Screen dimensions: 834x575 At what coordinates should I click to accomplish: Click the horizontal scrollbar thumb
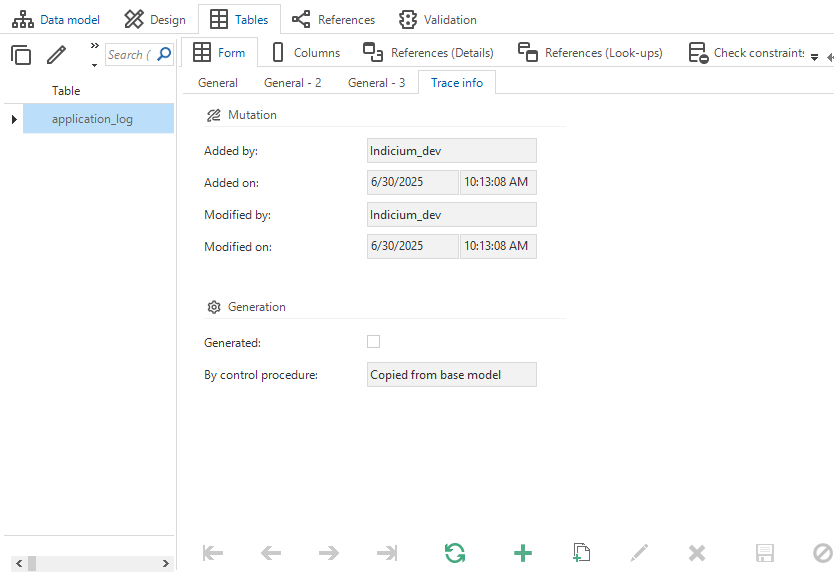tap(32, 563)
